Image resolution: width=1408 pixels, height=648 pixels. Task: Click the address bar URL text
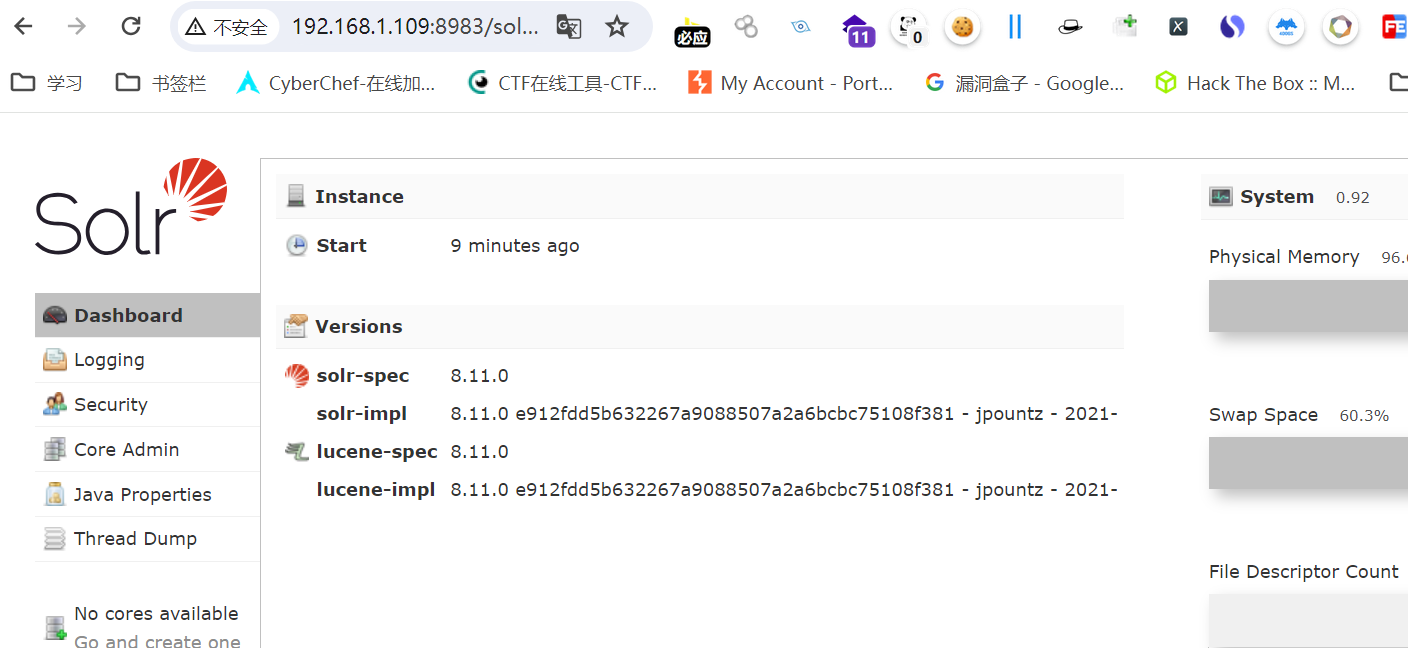pyautogui.click(x=415, y=27)
